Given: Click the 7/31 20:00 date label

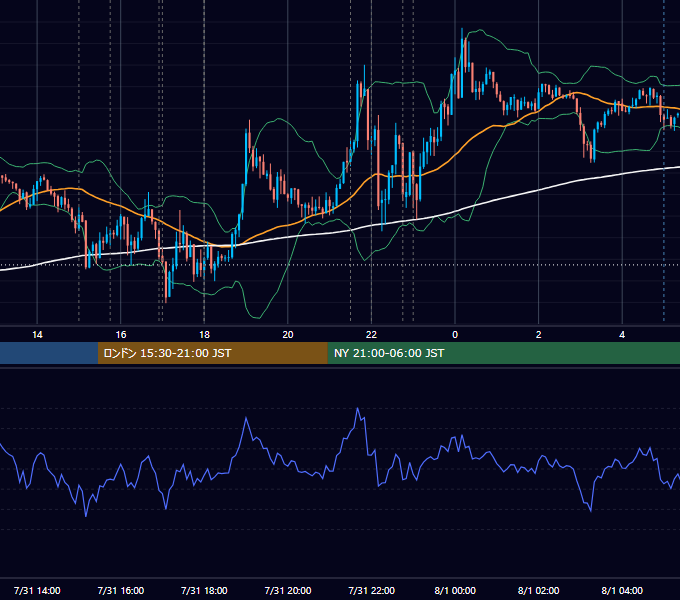Looking at the screenshot, I should 288,590.
